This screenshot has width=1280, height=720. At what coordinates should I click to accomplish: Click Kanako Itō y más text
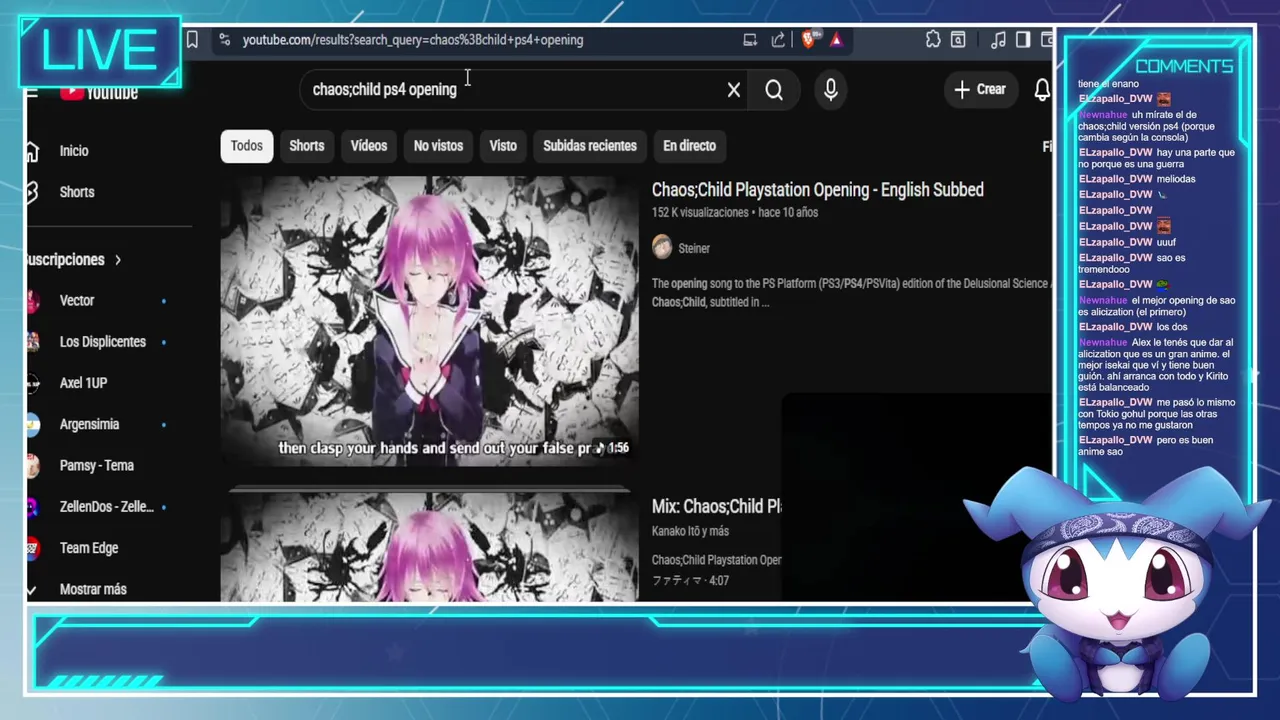click(x=690, y=531)
